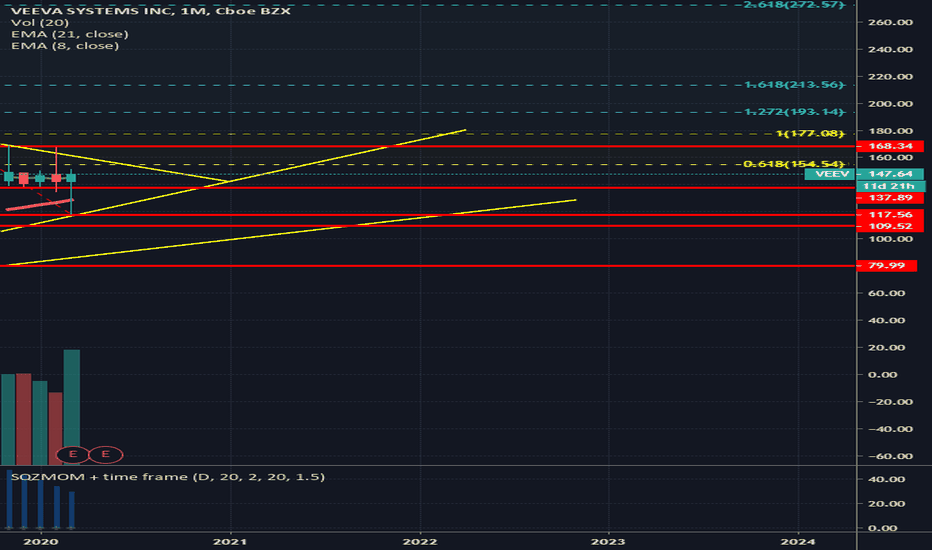
Task: Click the 168.34 red price label
Action: pos(890,146)
